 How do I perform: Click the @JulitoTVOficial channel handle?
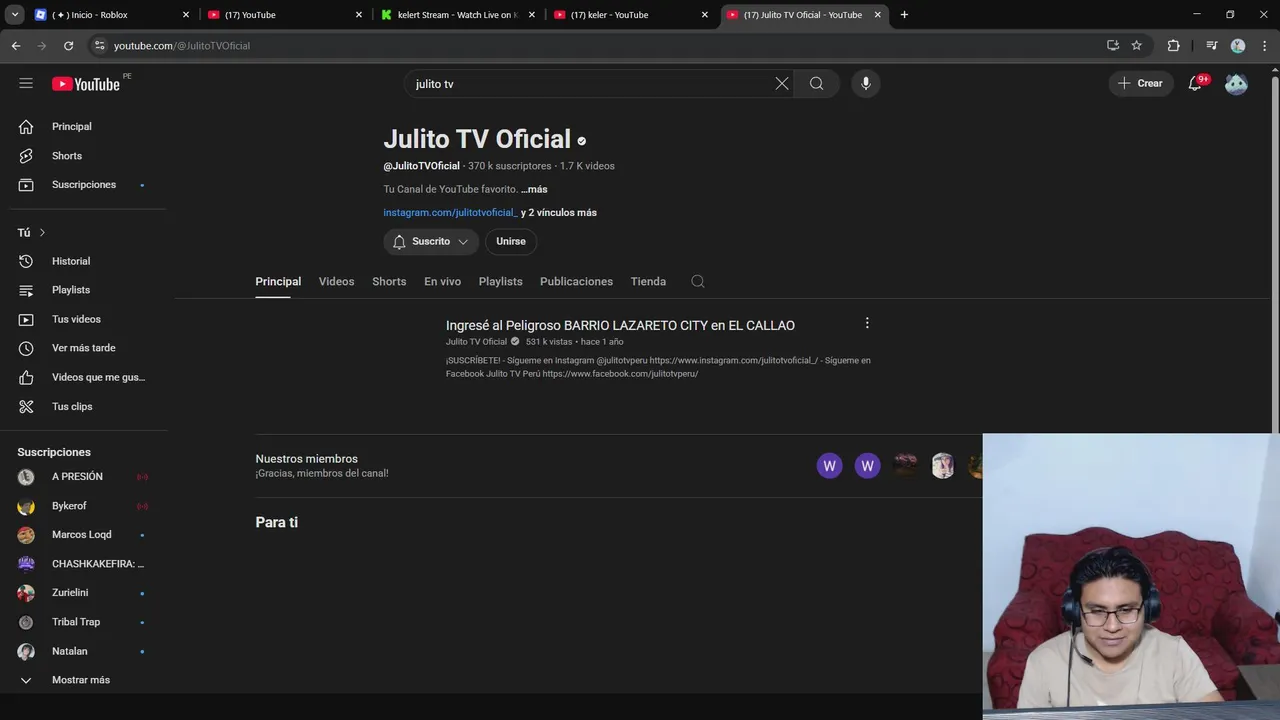coord(421,166)
